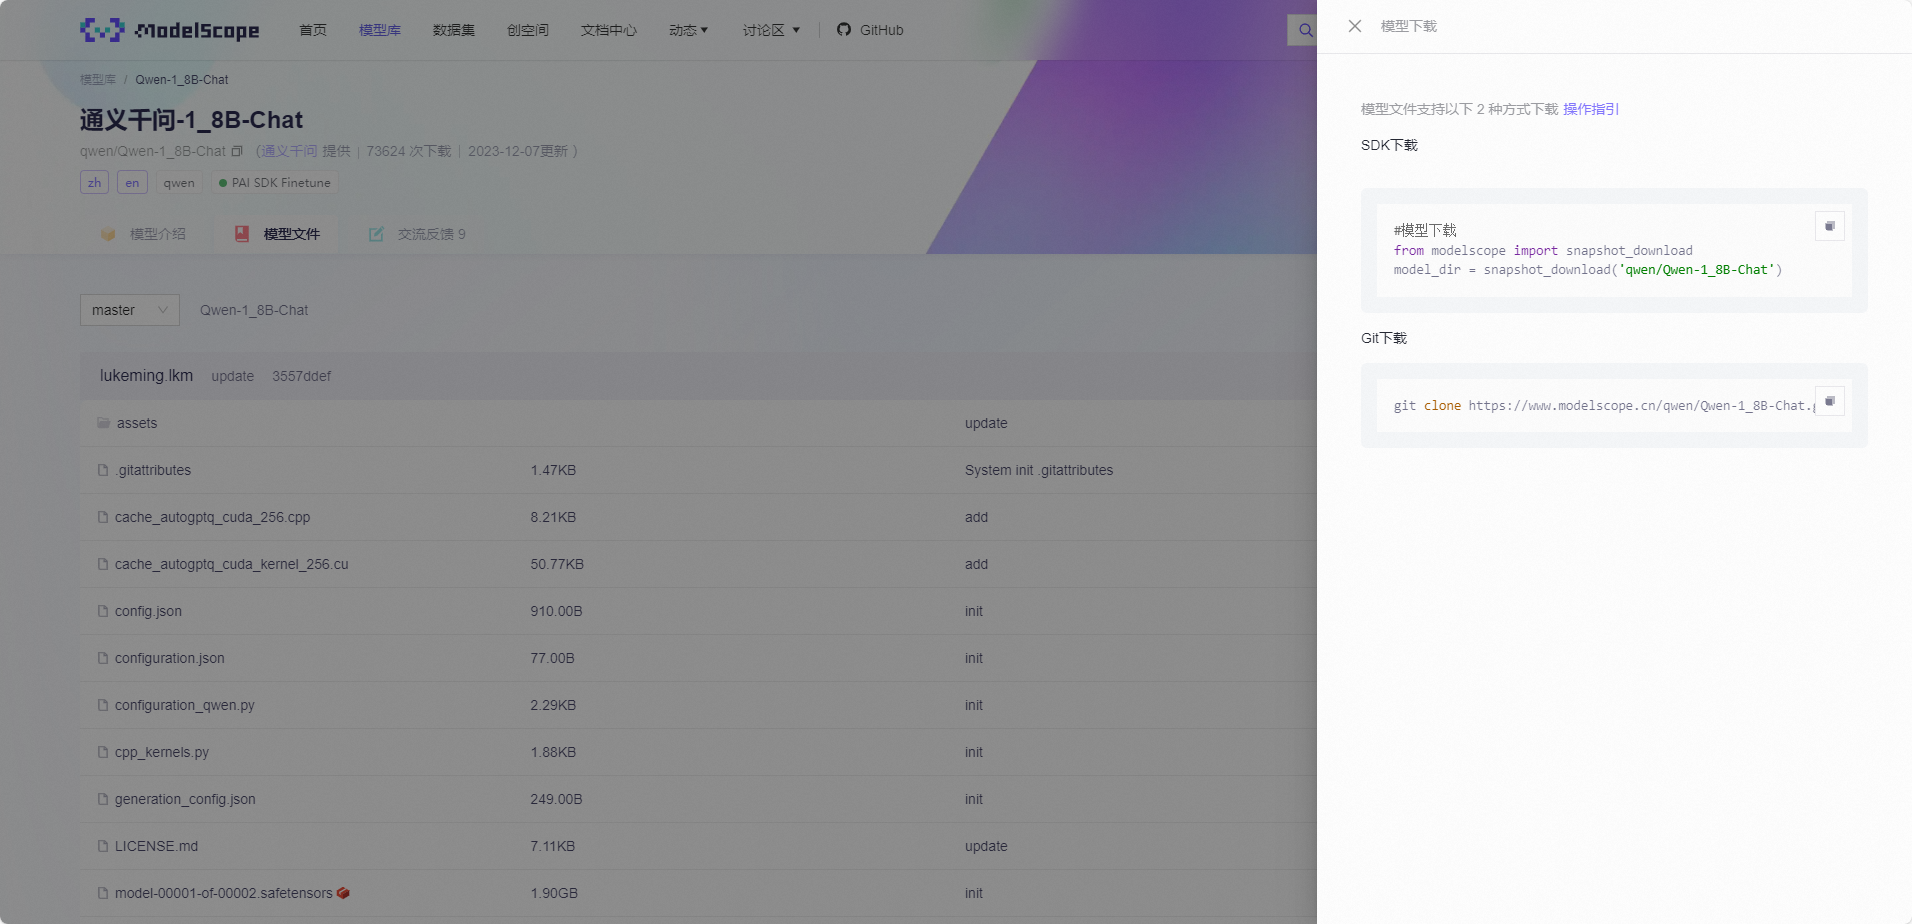
Task: Click the ModelScope logo
Action: coord(169,30)
